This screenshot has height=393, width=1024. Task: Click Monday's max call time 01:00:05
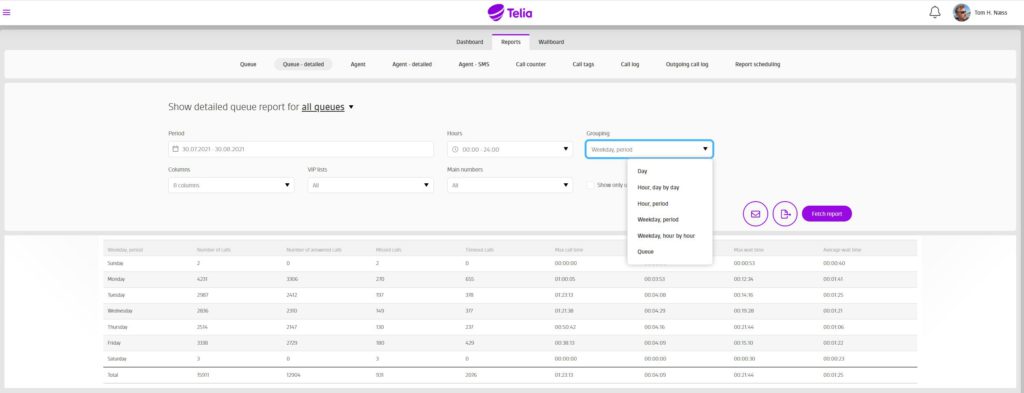(x=564, y=279)
